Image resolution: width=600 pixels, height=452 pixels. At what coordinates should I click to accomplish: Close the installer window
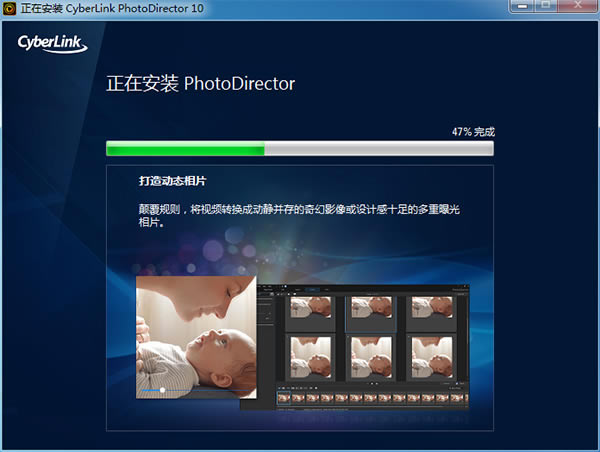pyautogui.click(x=577, y=6)
